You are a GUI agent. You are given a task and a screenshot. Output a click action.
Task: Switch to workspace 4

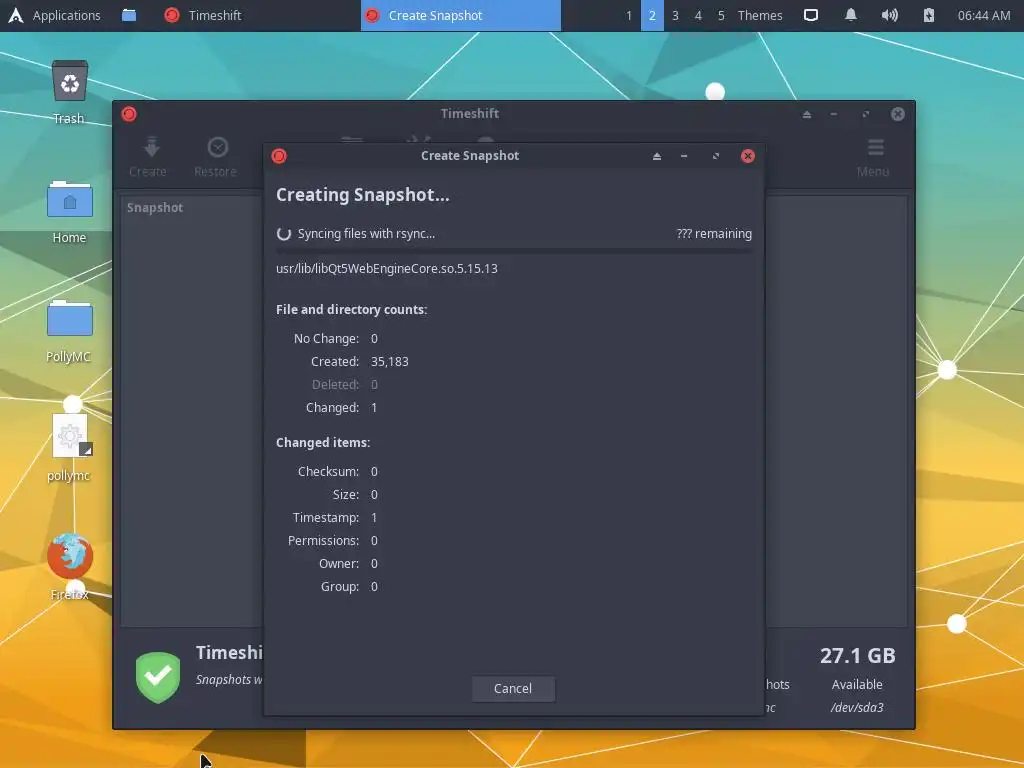click(698, 15)
